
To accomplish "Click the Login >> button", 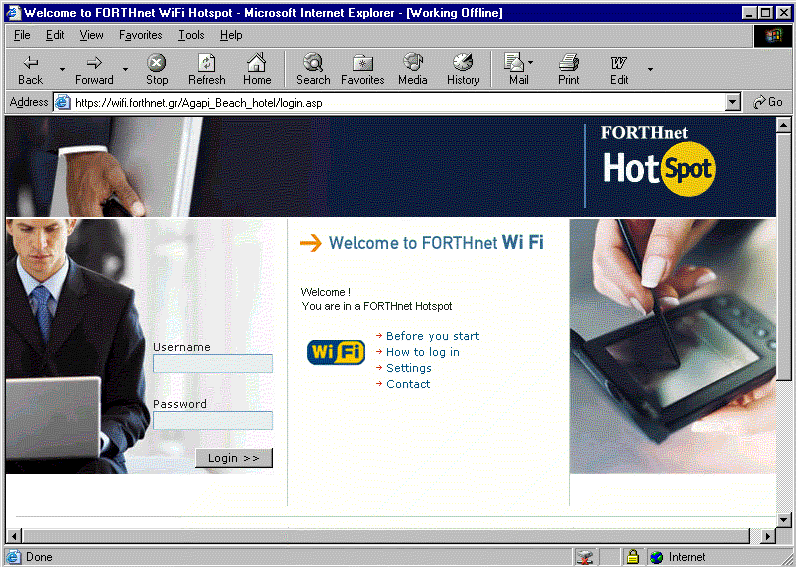I will tap(234, 458).
